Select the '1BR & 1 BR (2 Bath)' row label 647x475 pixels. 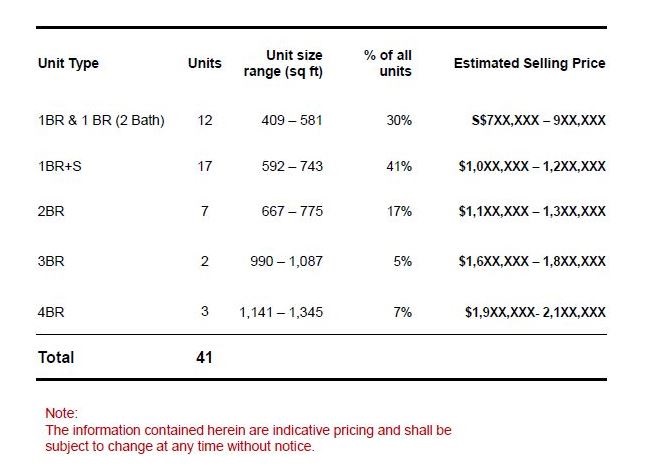101,121
